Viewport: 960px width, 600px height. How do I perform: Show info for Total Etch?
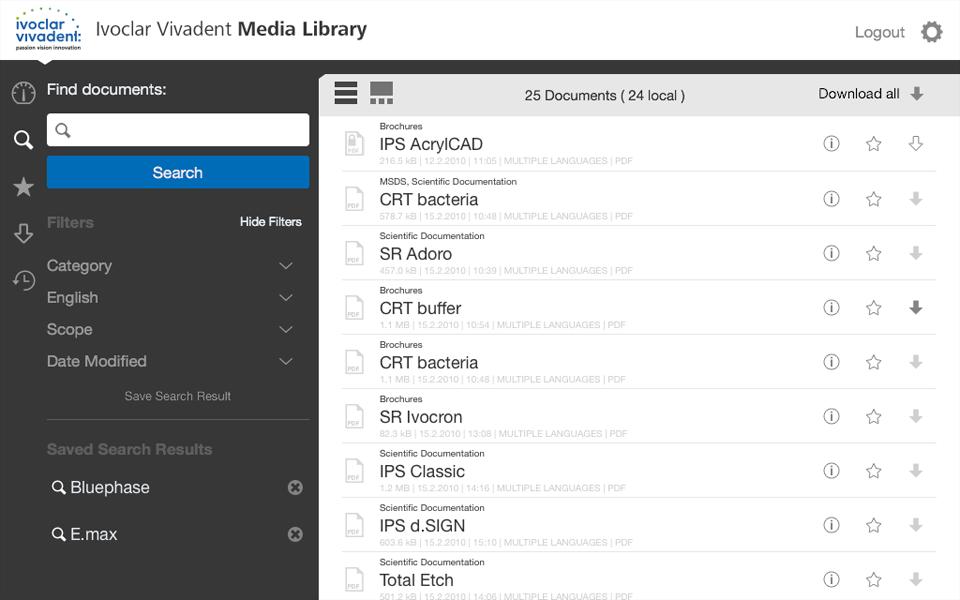(x=831, y=579)
